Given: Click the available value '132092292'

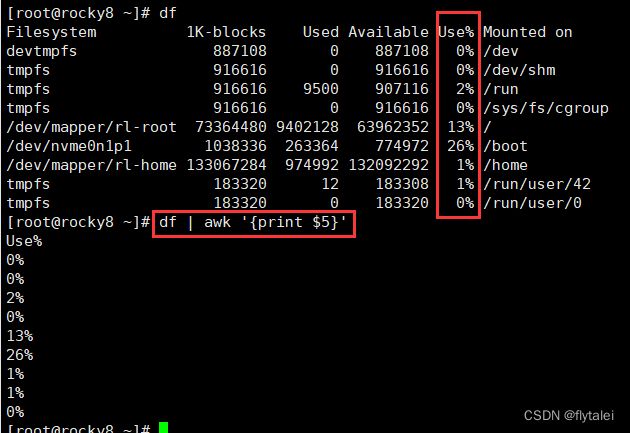Looking at the screenshot, I should (389, 165).
